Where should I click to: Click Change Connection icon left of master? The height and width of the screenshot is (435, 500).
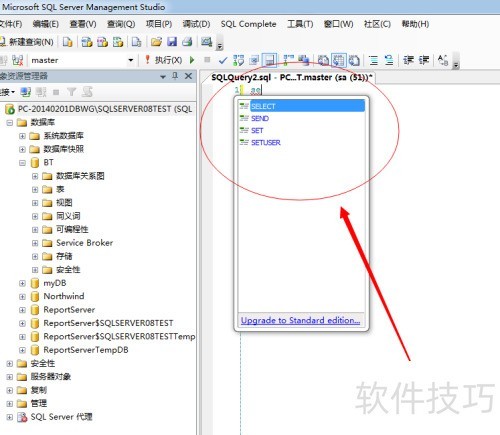coord(18,60)
